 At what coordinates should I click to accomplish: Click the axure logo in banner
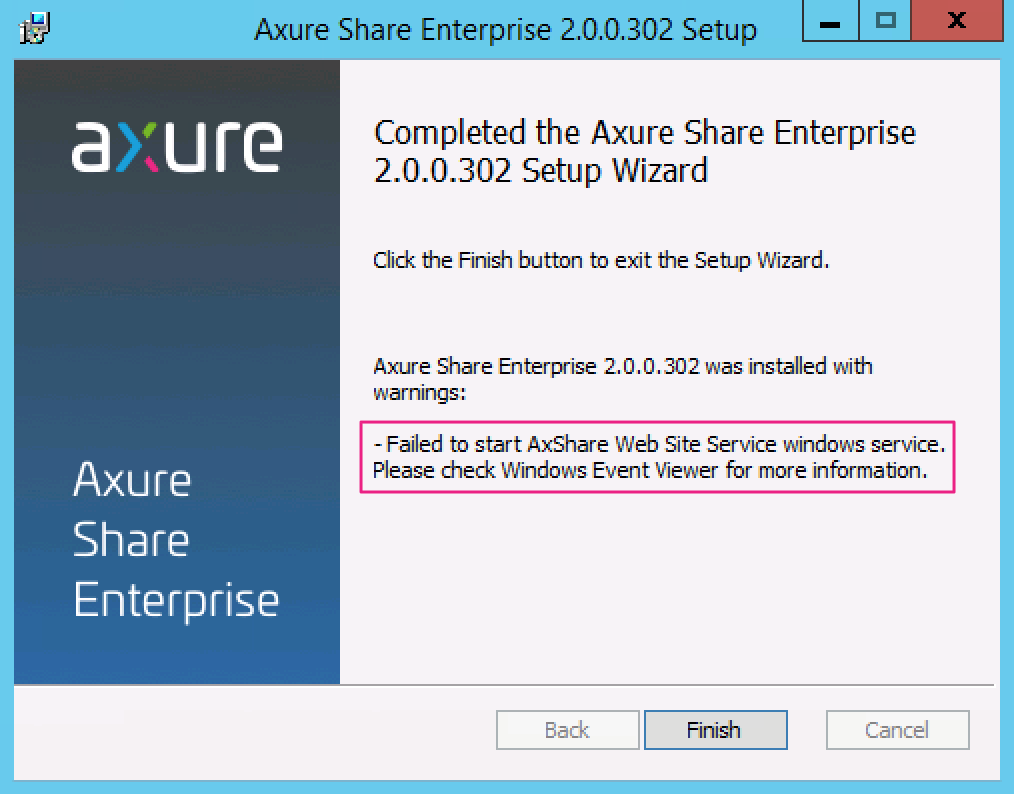tap(177, 147)
